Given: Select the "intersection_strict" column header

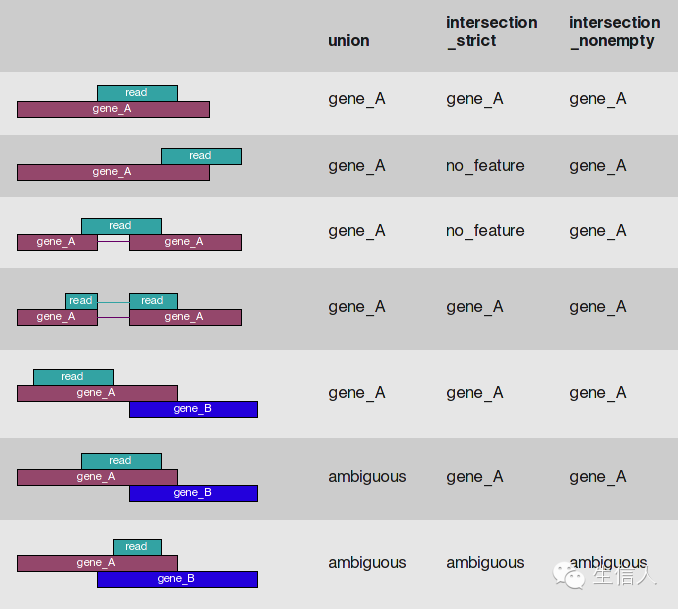Looking at the screenshot, I should click(491, 31).
